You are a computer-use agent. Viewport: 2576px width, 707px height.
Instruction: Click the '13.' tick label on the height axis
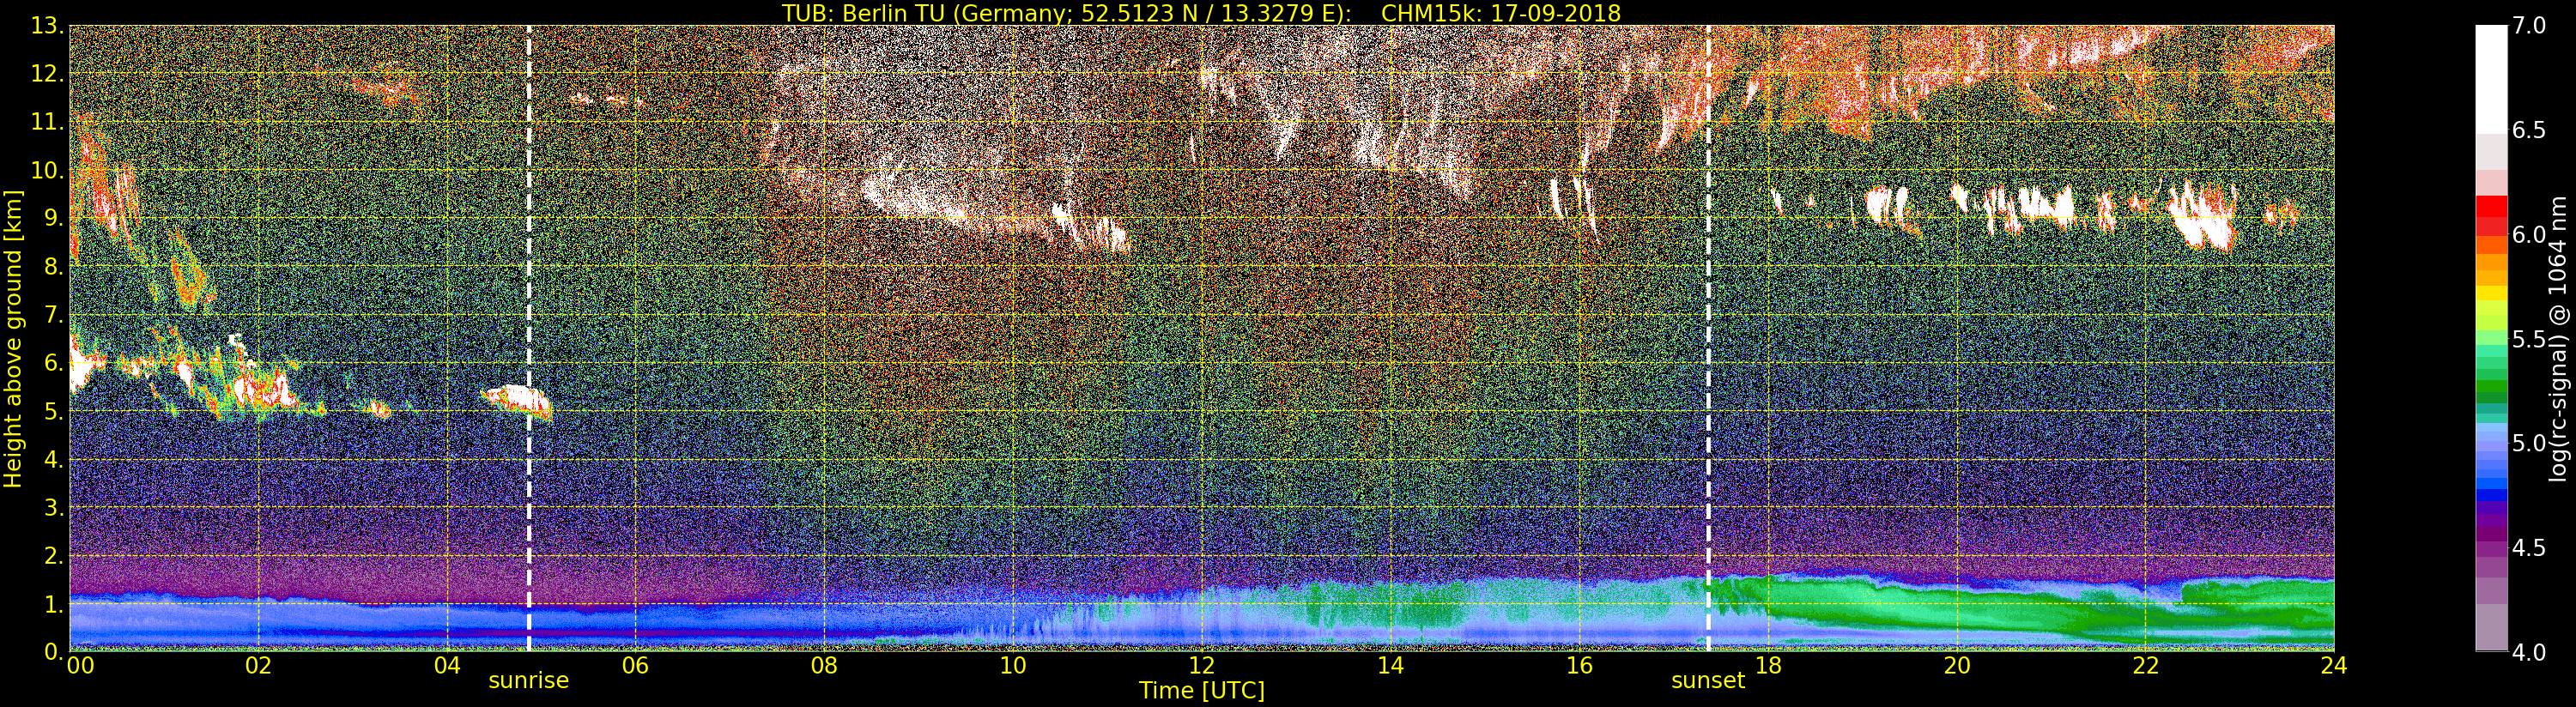(47, 26)
